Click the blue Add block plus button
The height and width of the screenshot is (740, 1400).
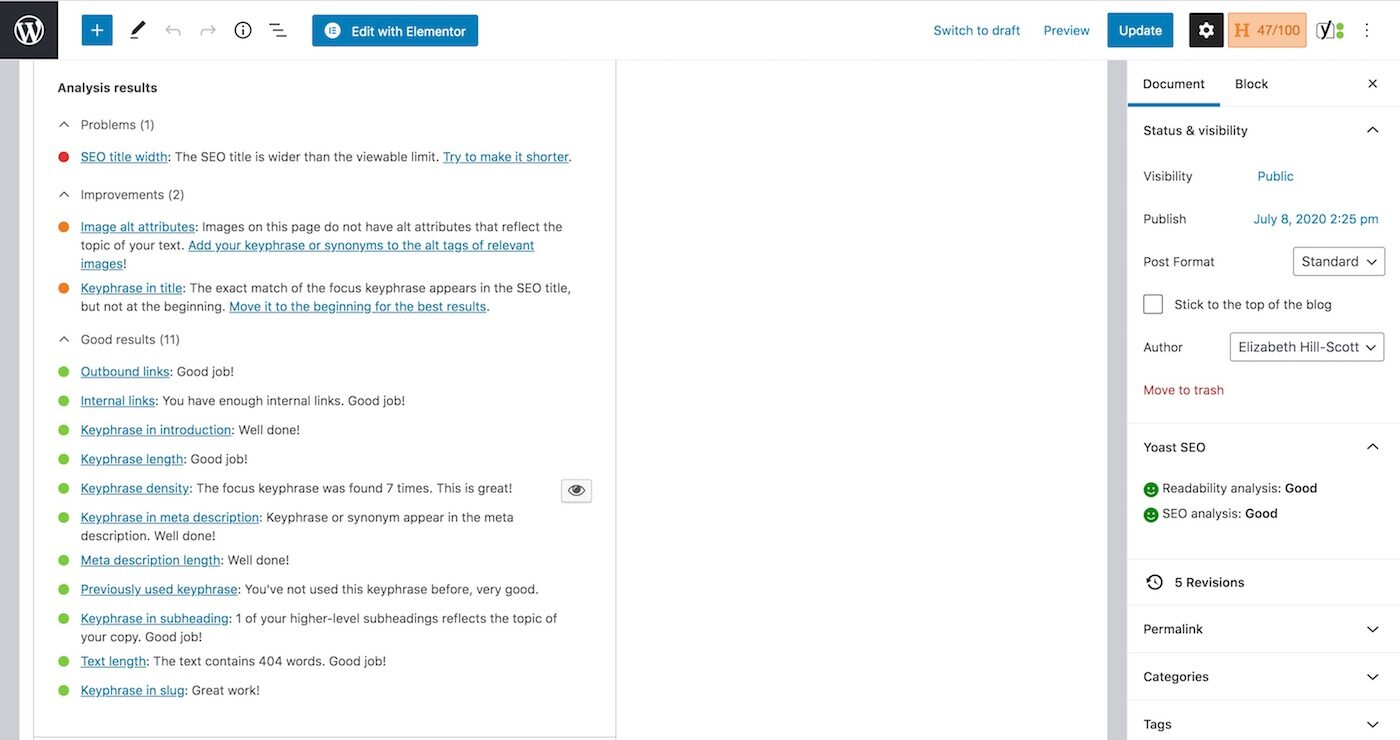[97, 30]
